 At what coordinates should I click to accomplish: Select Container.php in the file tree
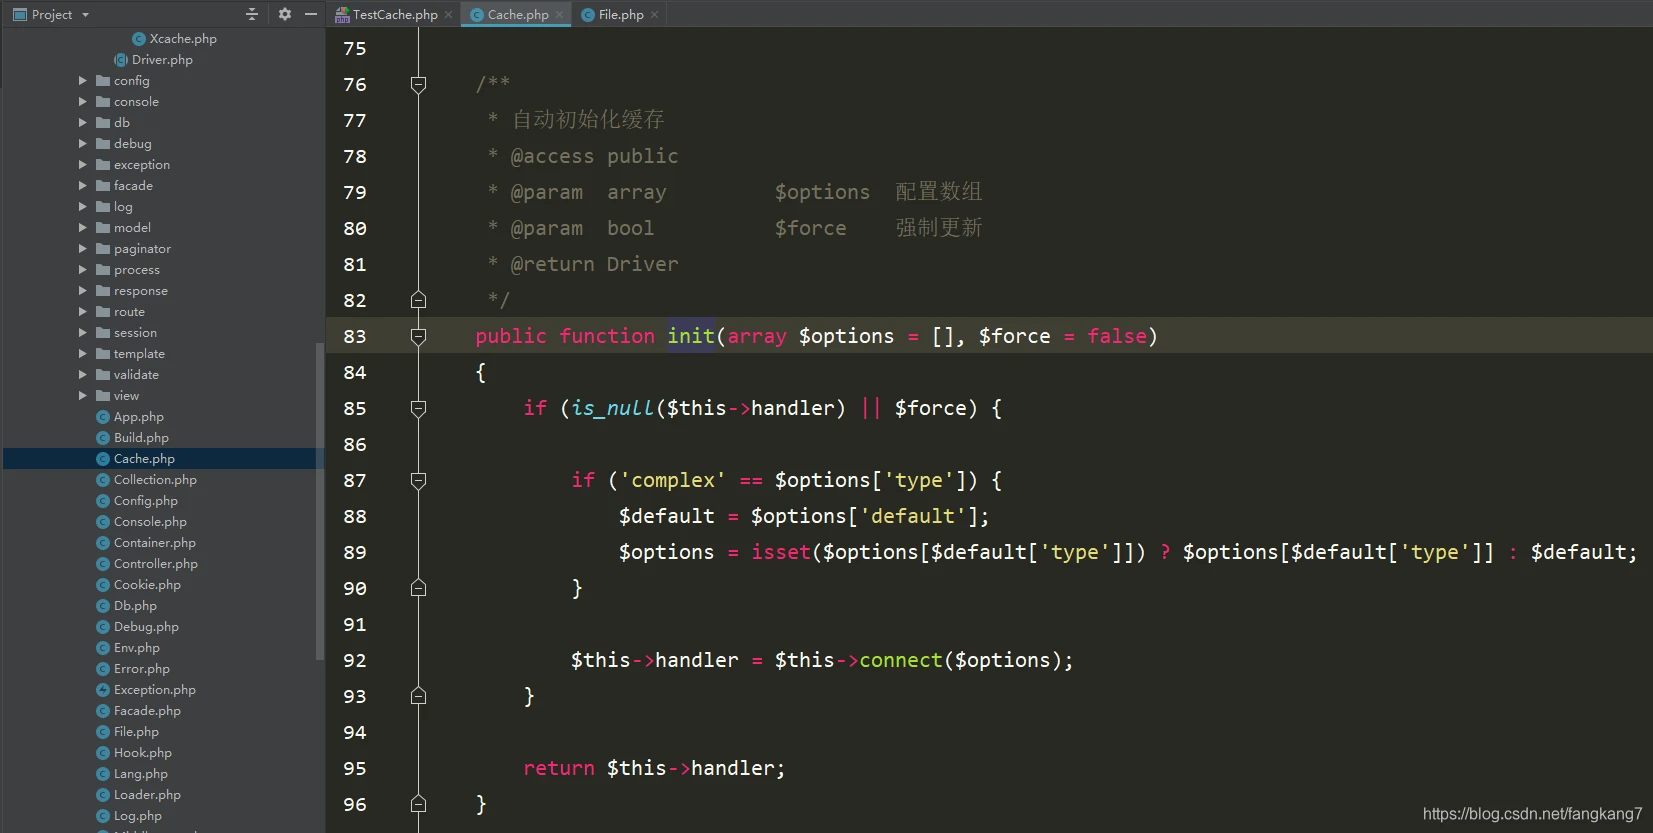[154, 543]
